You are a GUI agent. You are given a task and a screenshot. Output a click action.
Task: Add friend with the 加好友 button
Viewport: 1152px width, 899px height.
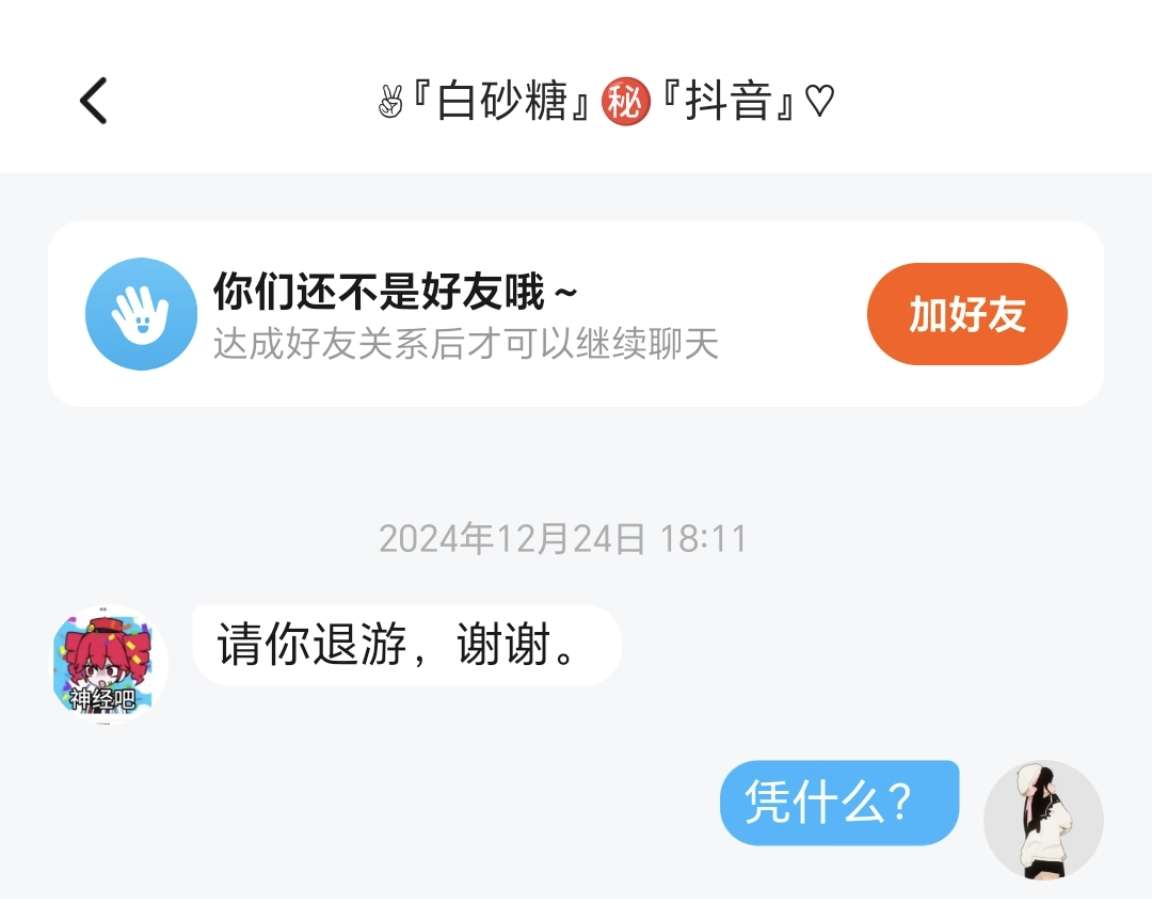tap(967, 314)
